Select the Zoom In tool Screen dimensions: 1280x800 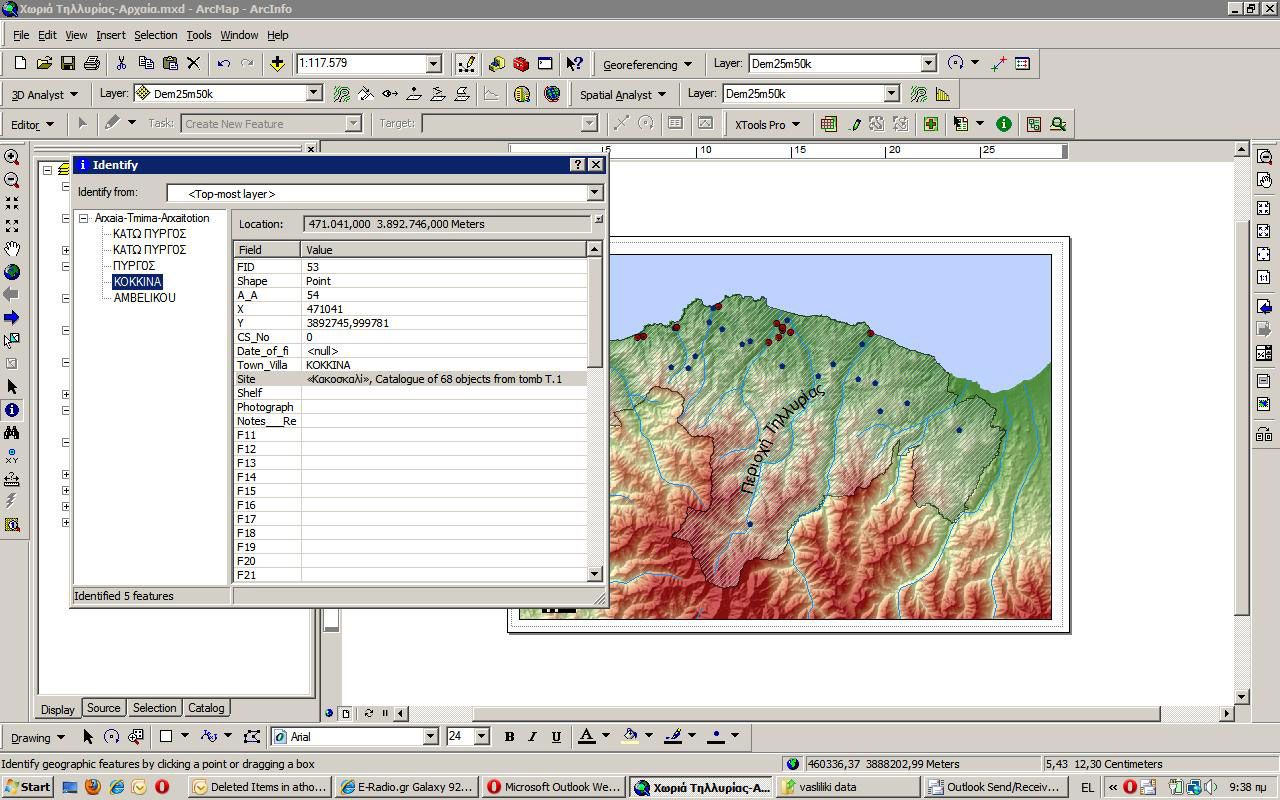click(x=12, y=157)
